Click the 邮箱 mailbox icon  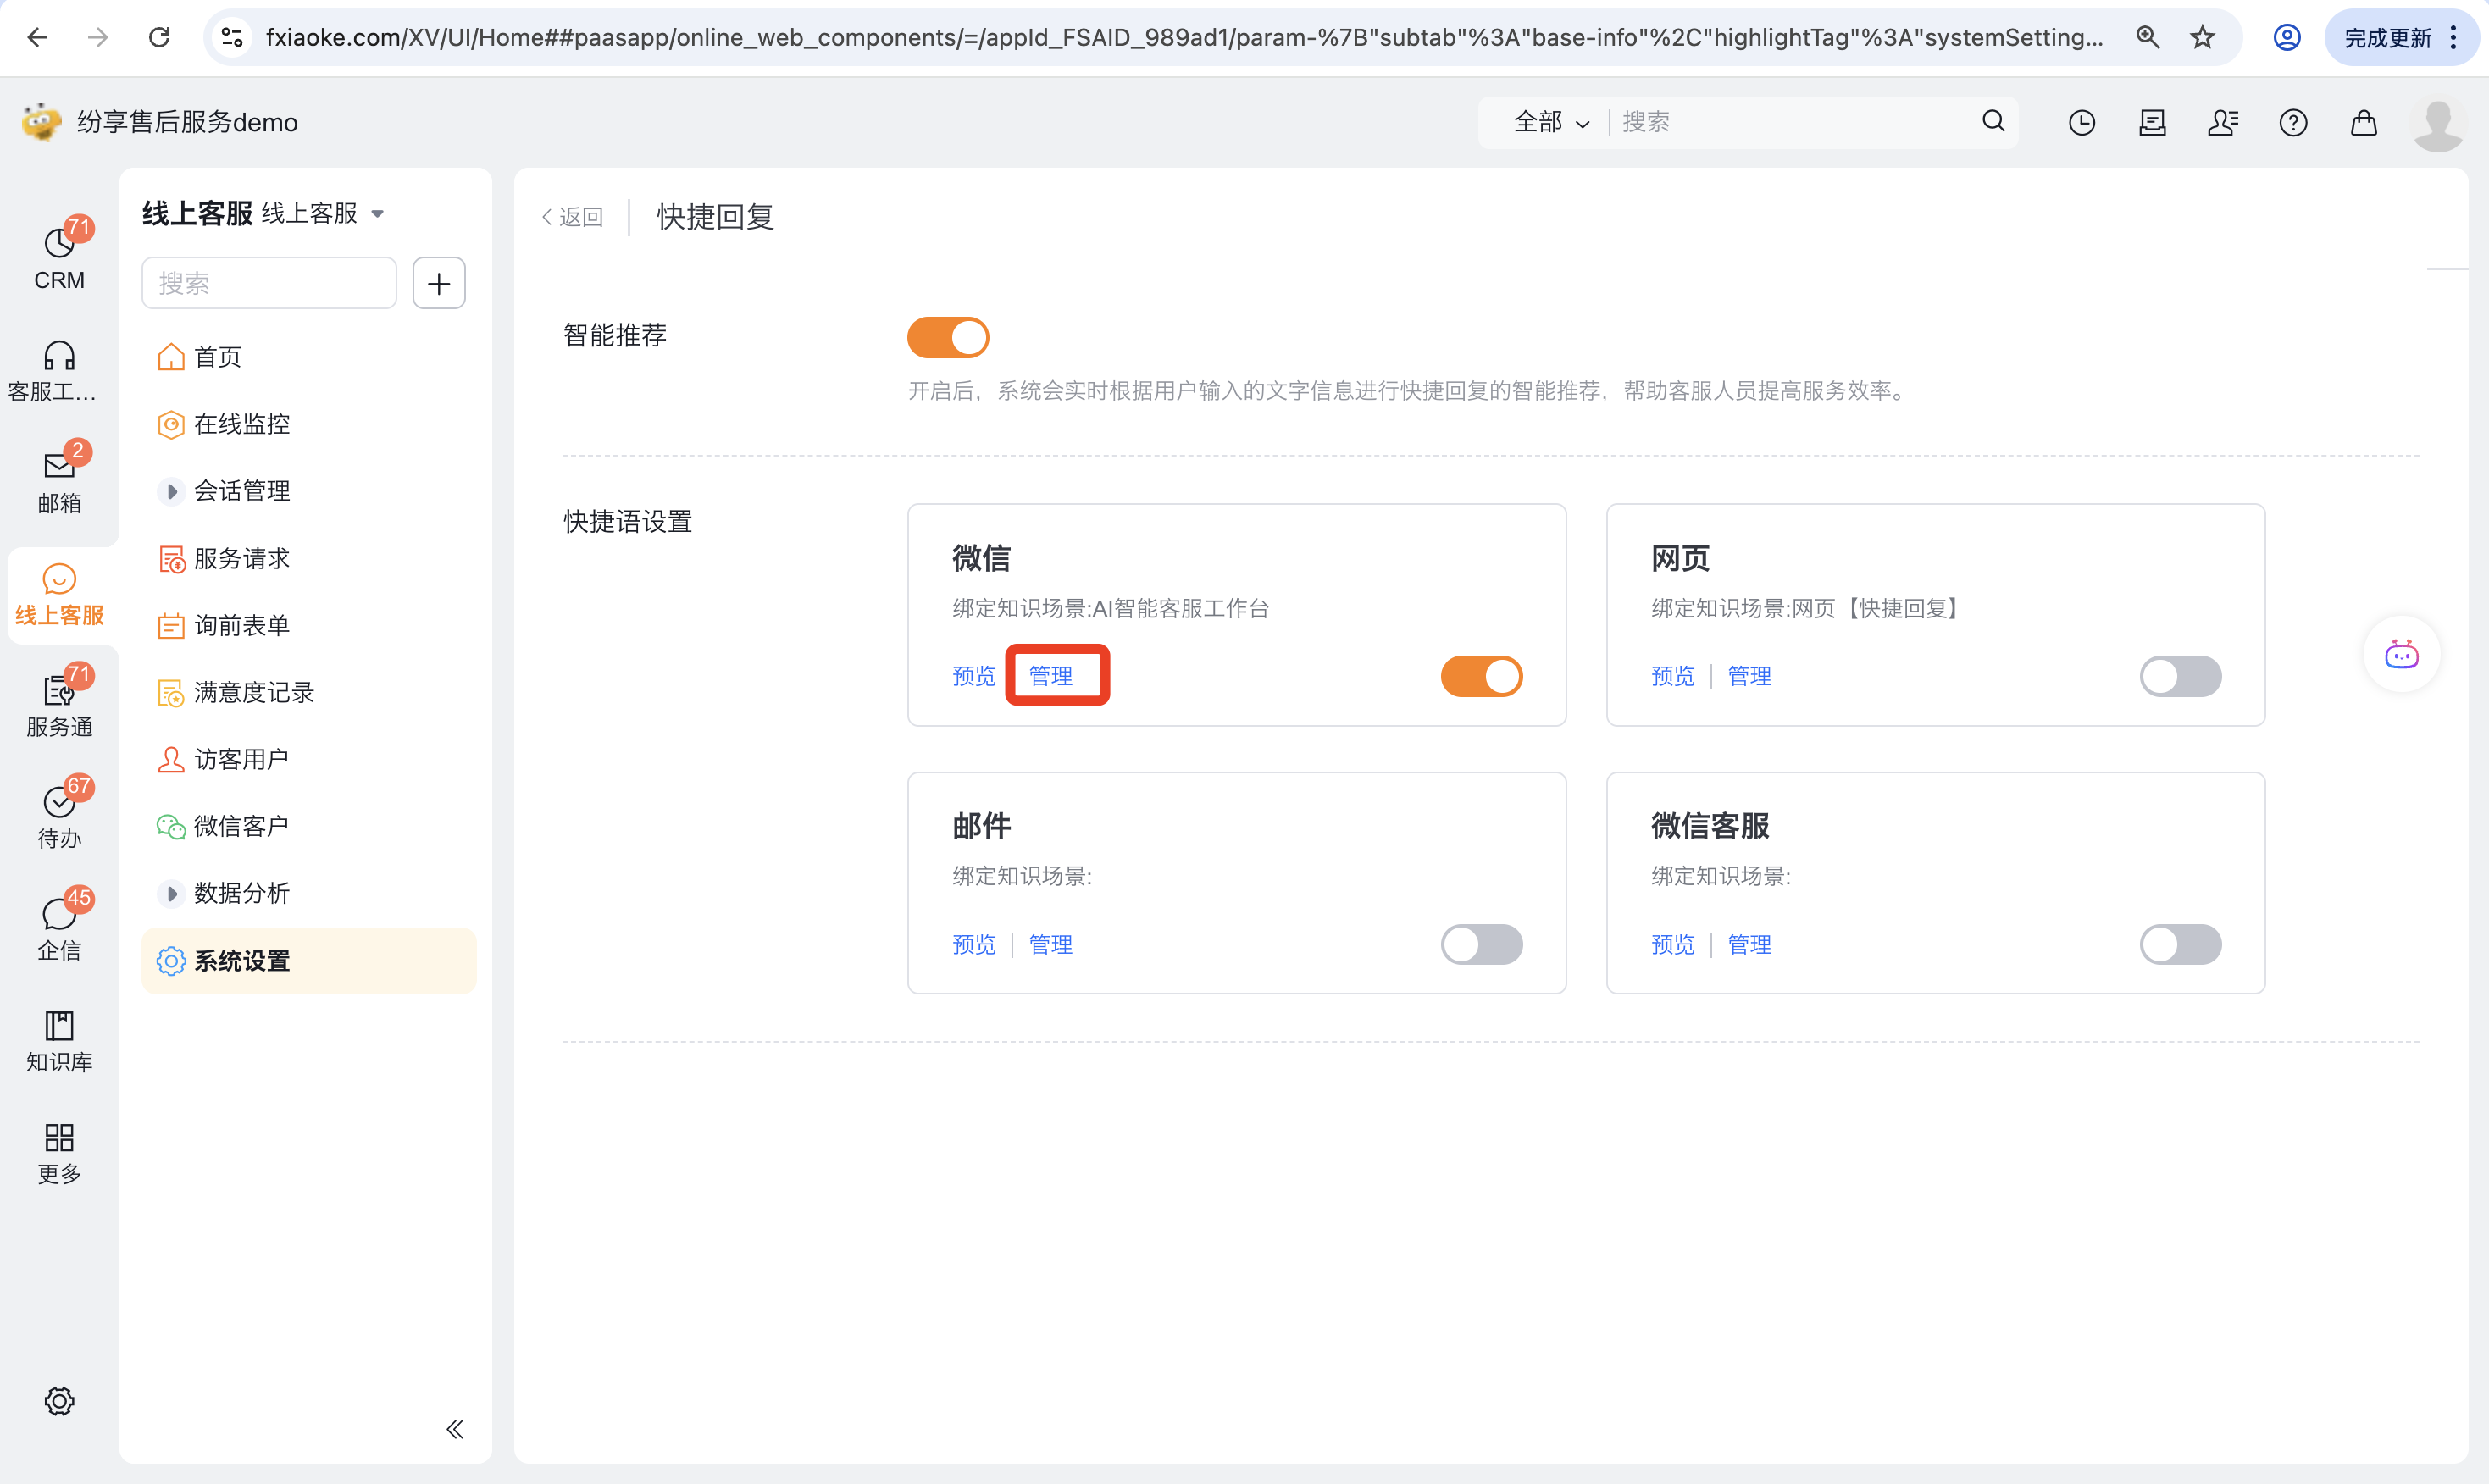click(59, 480)
